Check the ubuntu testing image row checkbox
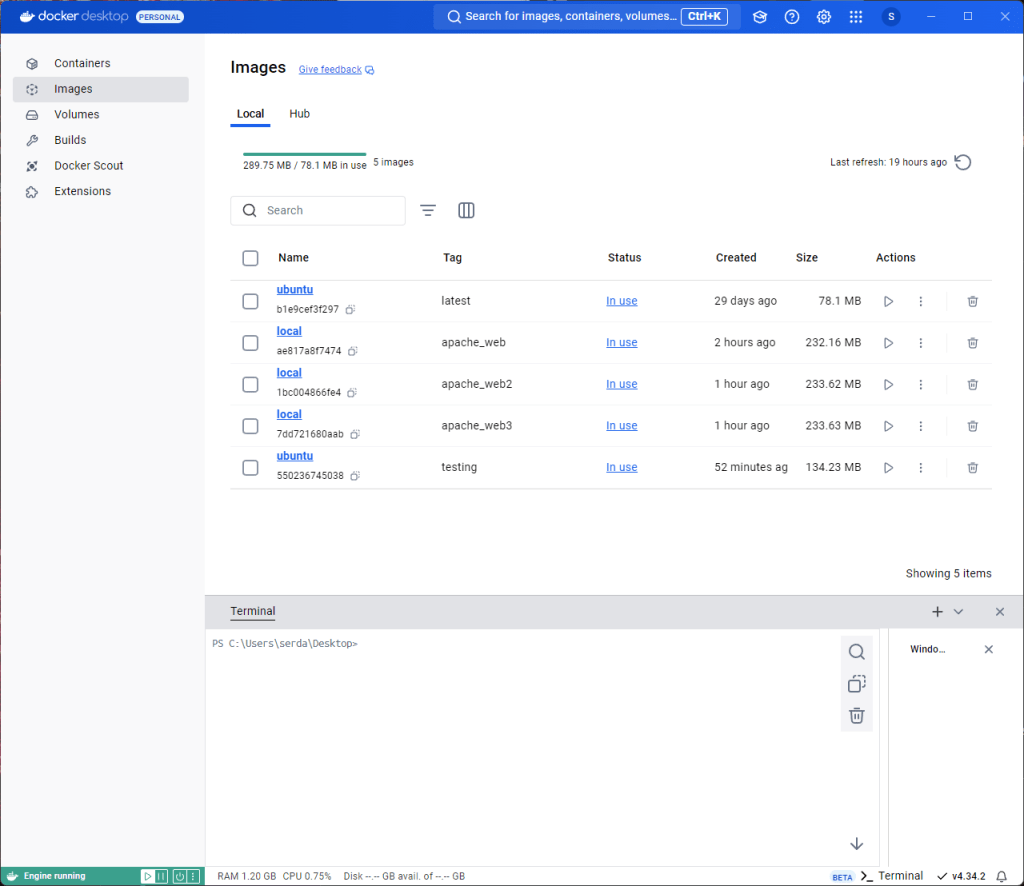 tap(250, 467)
